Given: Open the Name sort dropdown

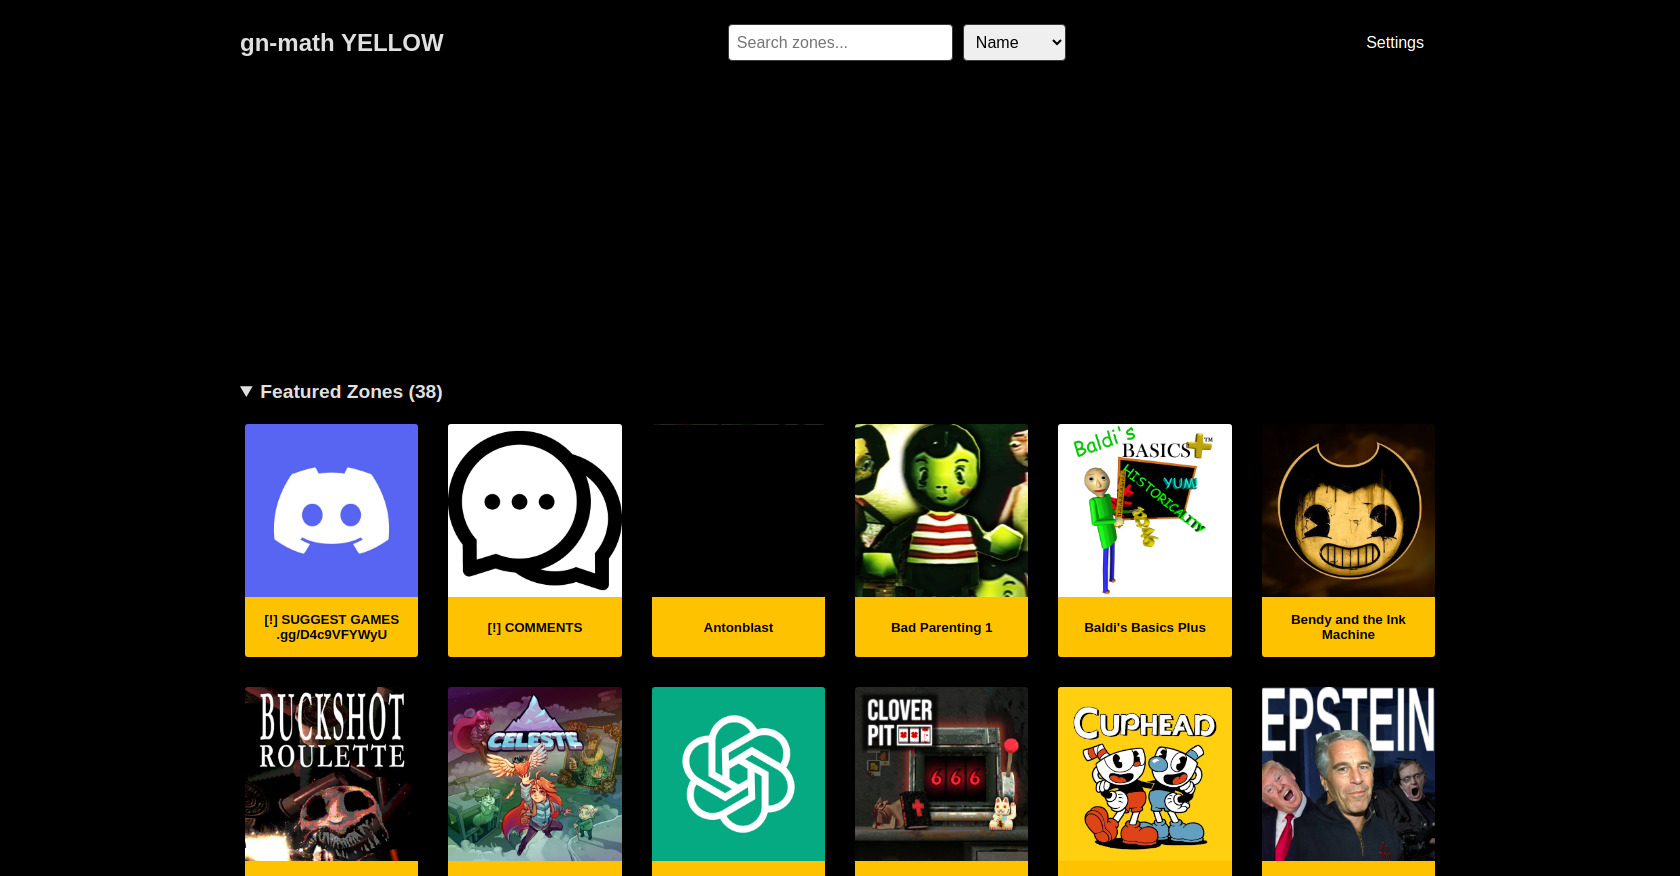Looking at the screenshot, I should (x=1014, y=43).
